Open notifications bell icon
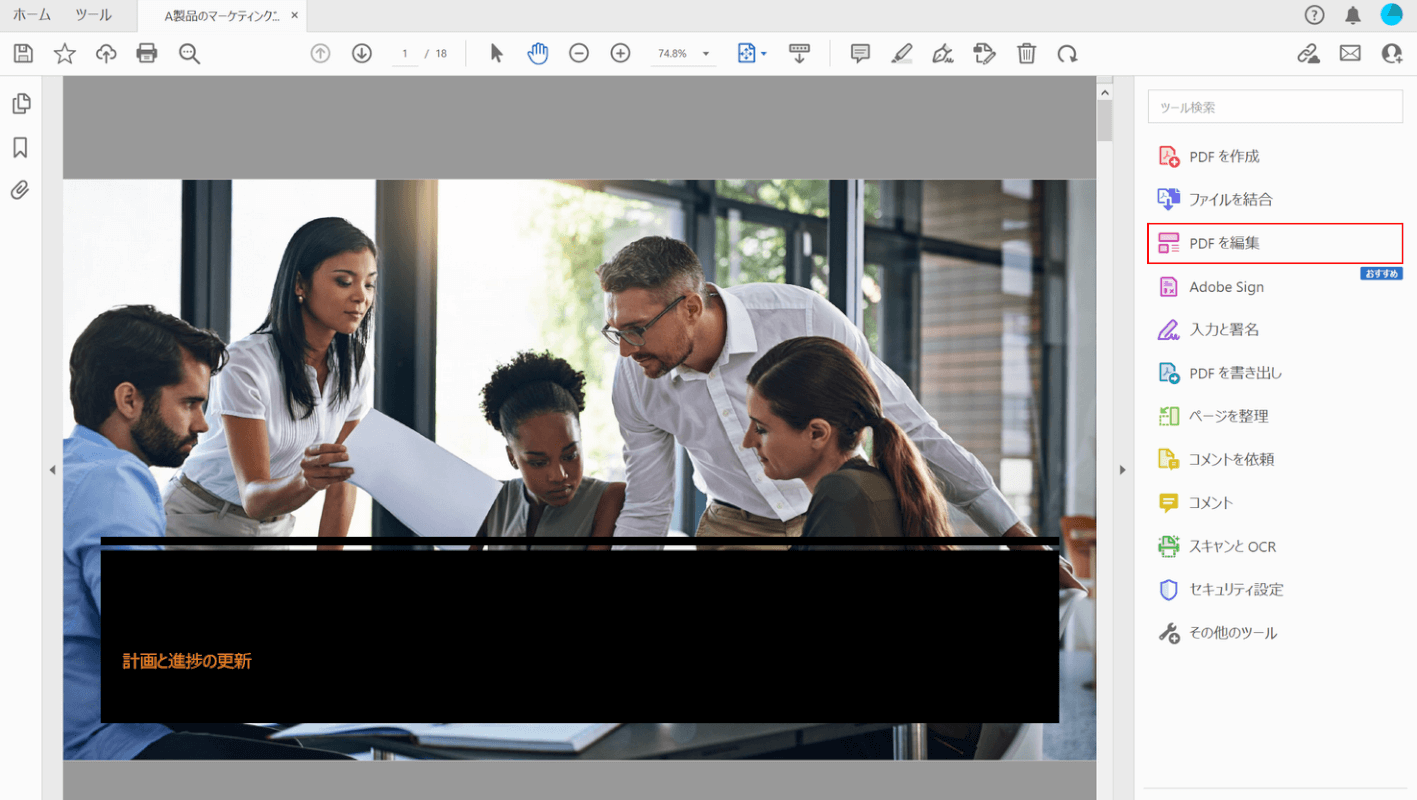The height and width of the screenshot is (800, 1417). coord(1353,15)
